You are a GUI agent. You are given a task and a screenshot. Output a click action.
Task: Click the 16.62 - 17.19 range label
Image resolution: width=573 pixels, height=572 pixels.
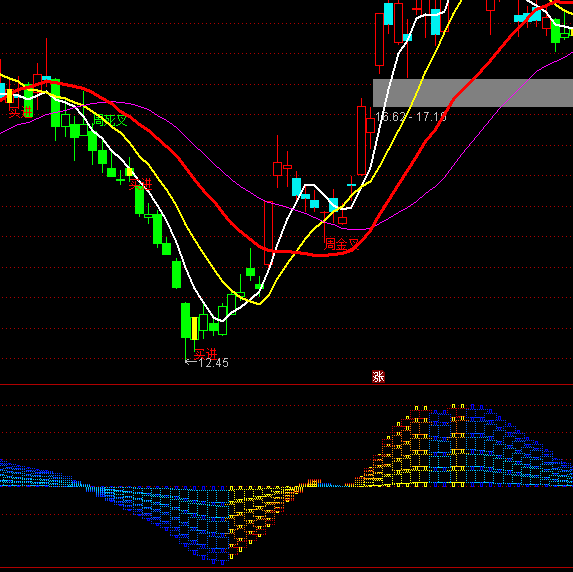coord(411,117)
